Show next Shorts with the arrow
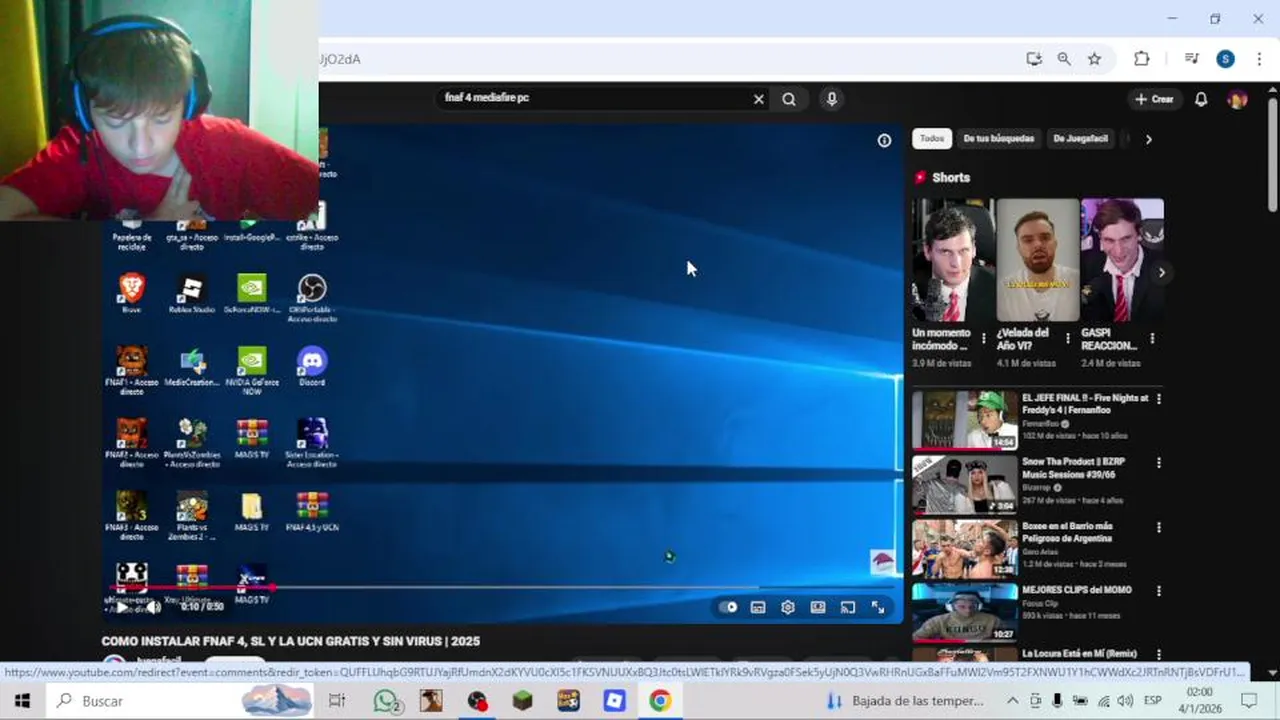1280x720 pixels. coord(1161,272)
